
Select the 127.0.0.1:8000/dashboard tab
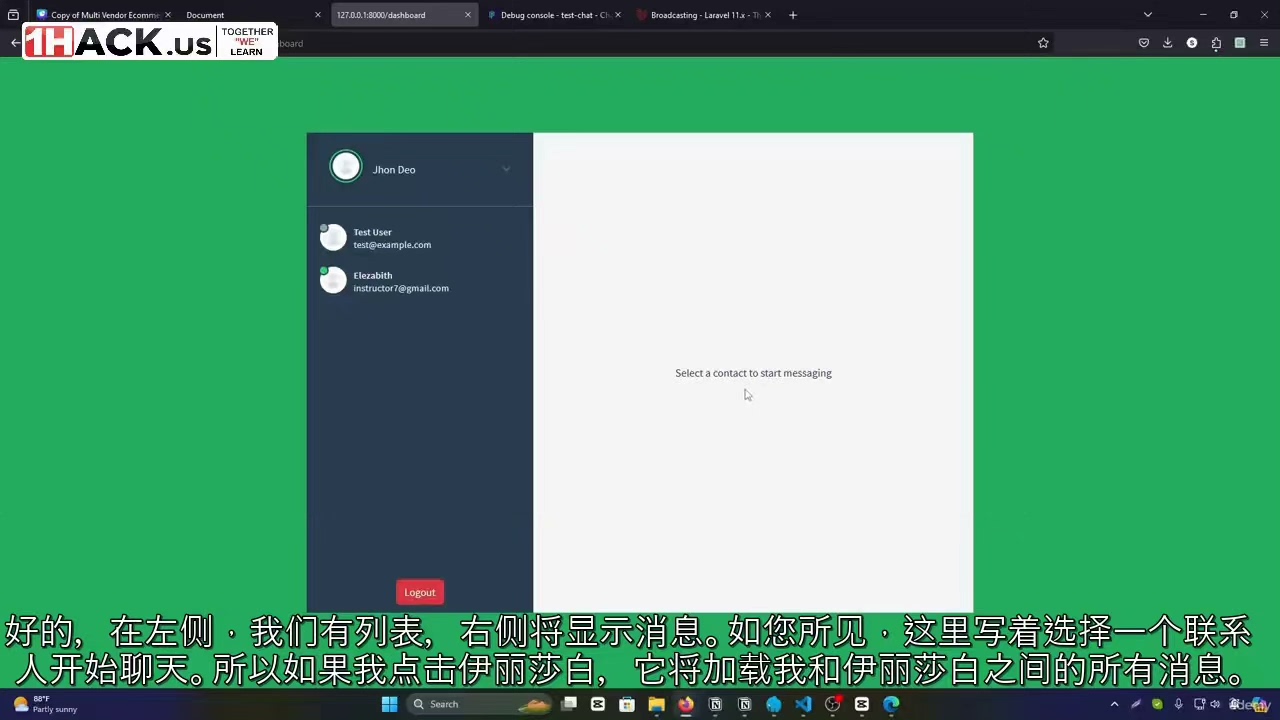(x=403, y=15)
